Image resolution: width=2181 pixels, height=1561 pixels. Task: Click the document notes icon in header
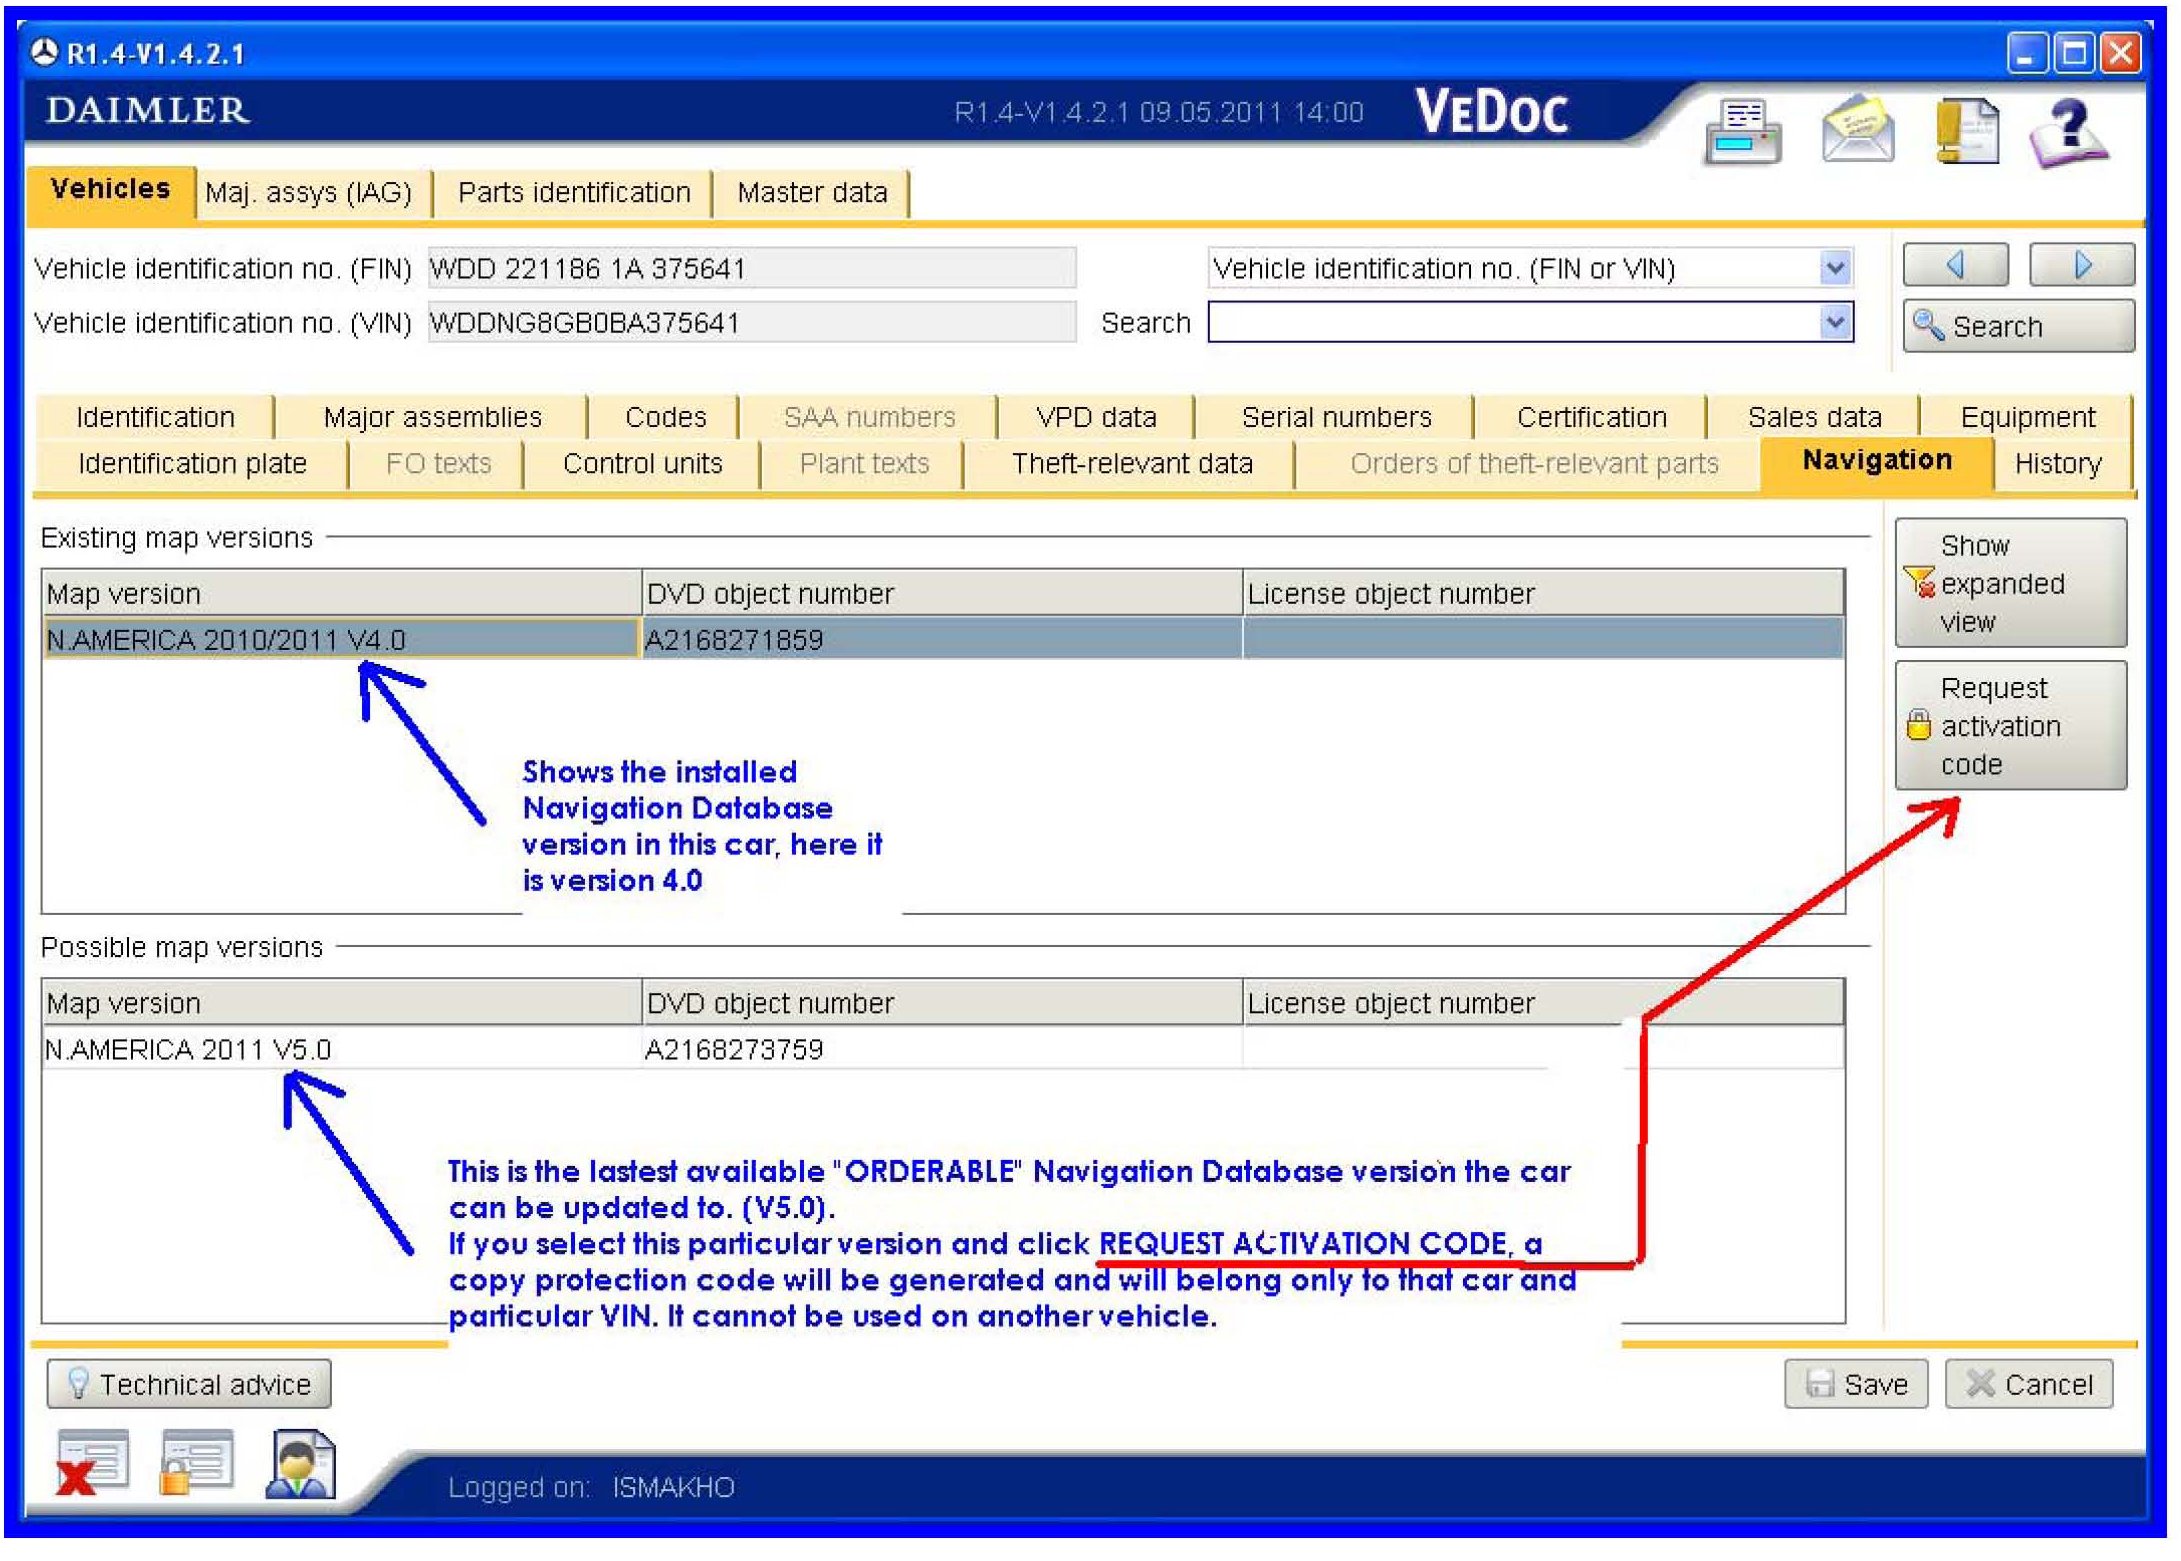(x=1965, y=131)
